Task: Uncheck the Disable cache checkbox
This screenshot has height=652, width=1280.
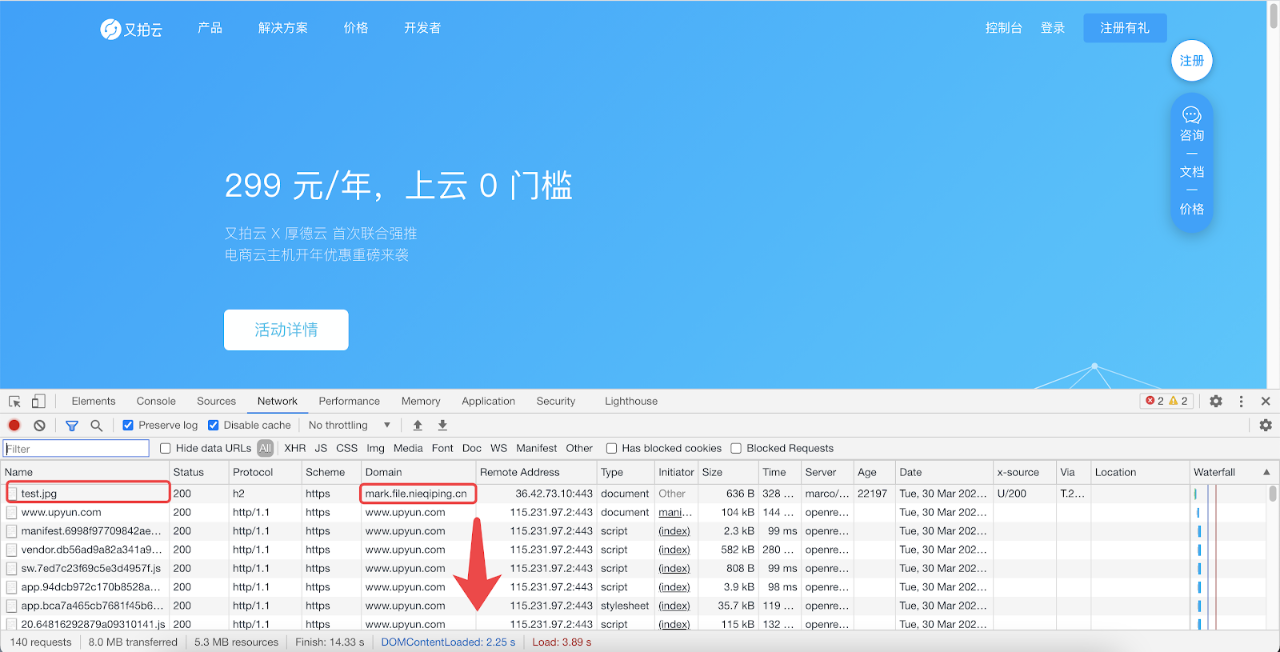Action: (213, 425)
